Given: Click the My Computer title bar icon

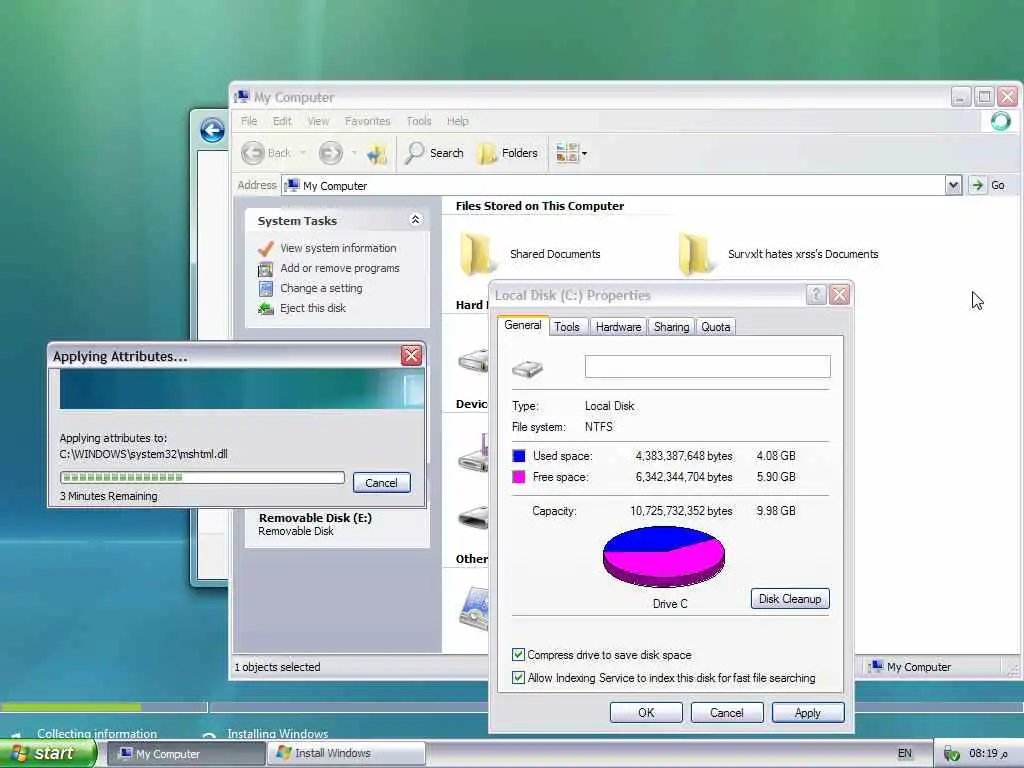Looking at the screenshot, I should pos(242,97).
